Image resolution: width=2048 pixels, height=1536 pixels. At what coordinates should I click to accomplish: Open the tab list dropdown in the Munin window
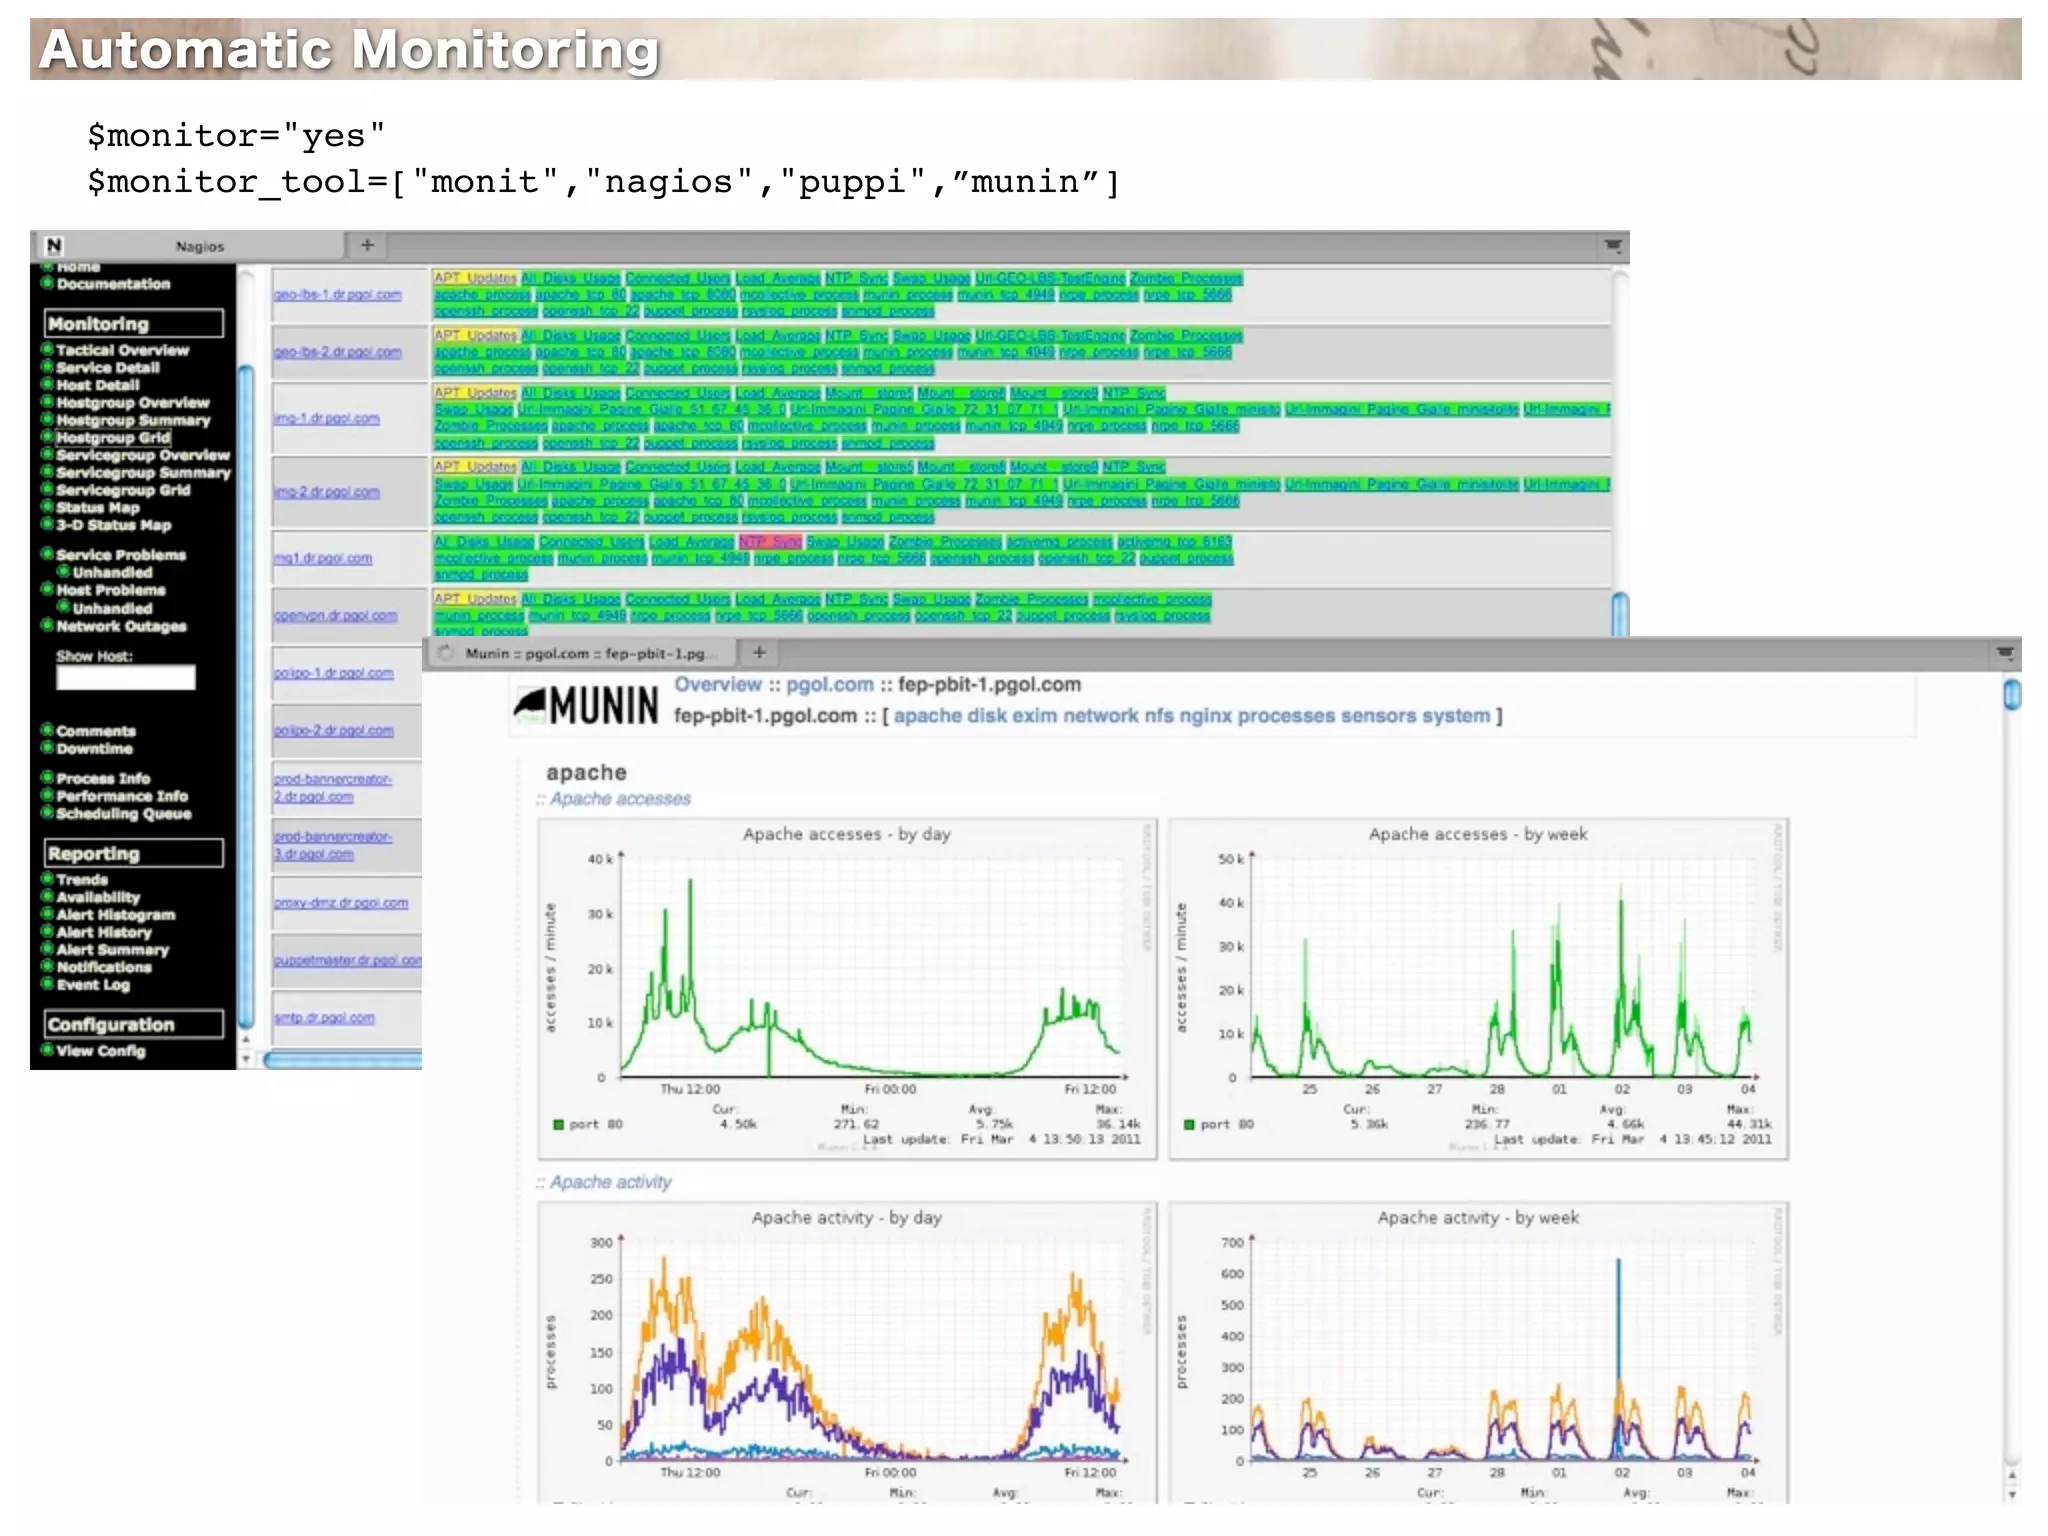[x=2004, y=653]
